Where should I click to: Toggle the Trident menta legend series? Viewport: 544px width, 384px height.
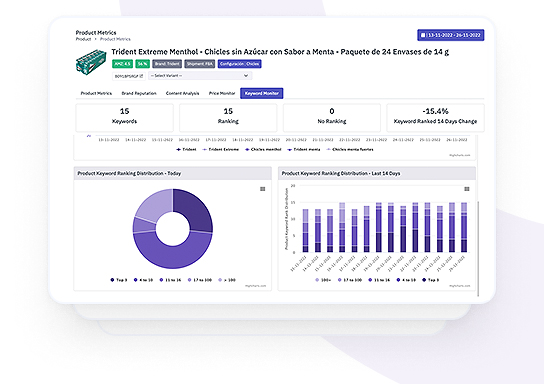tap(304, 150)
